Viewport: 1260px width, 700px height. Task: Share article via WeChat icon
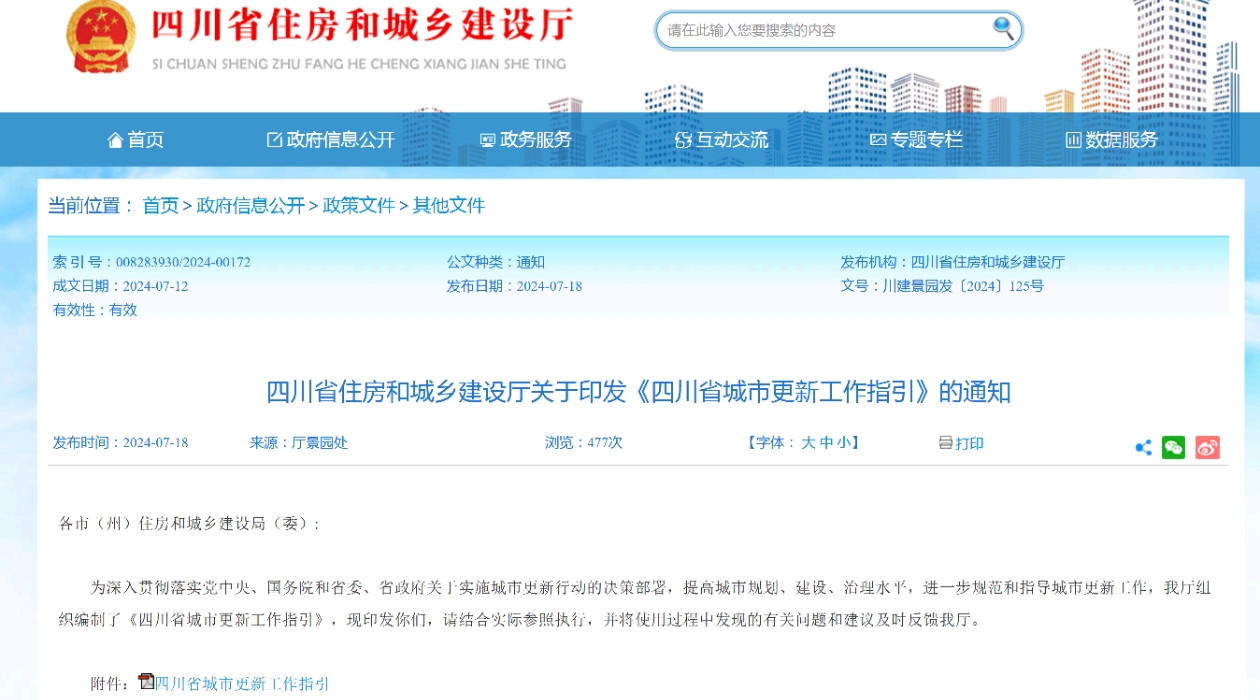(1174, 447)
